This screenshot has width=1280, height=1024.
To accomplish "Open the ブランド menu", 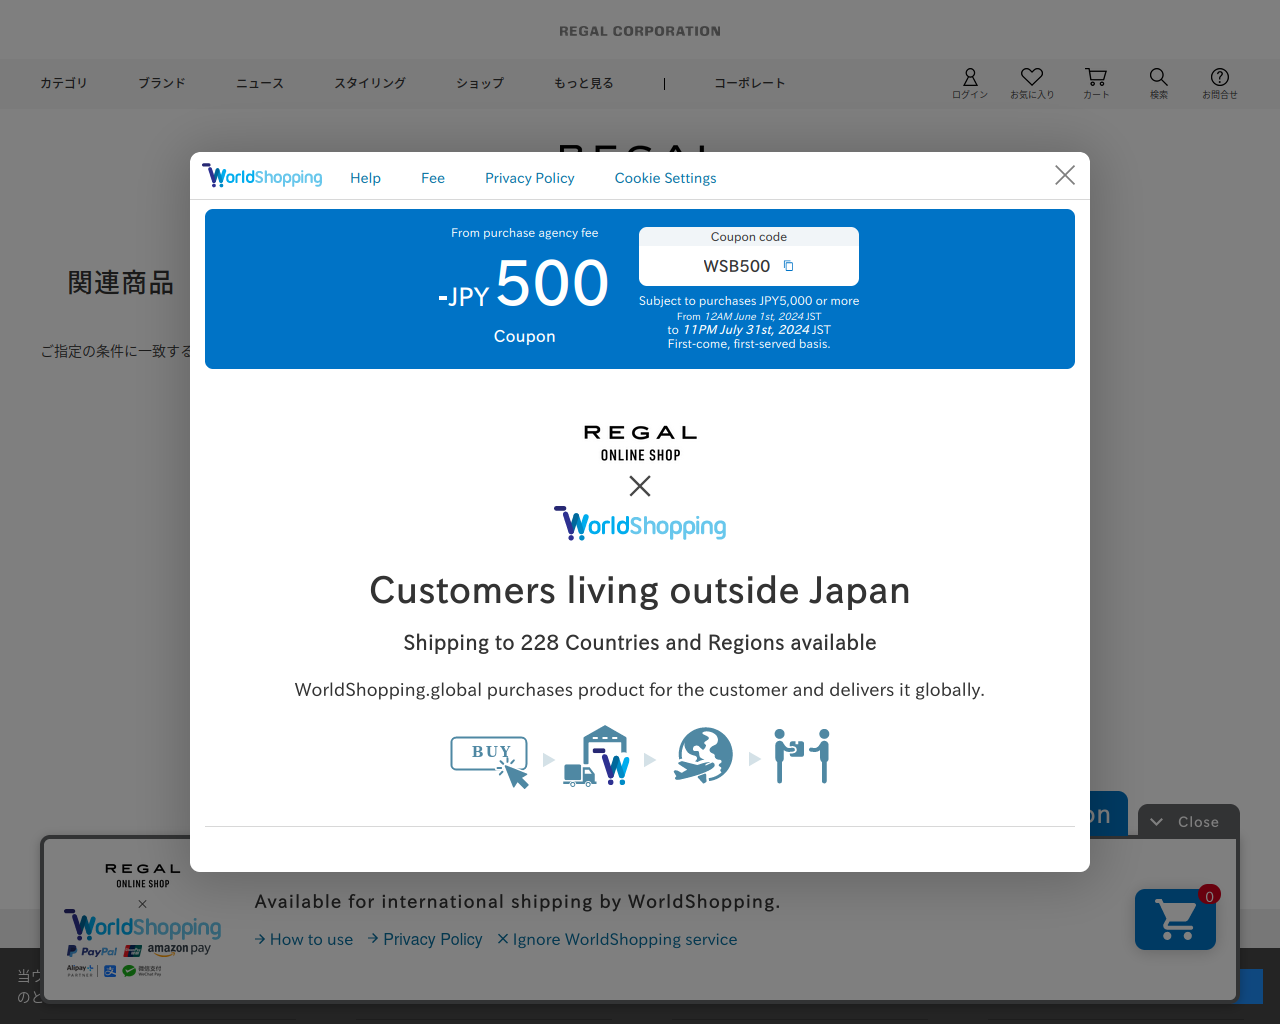I will (162, 83).
